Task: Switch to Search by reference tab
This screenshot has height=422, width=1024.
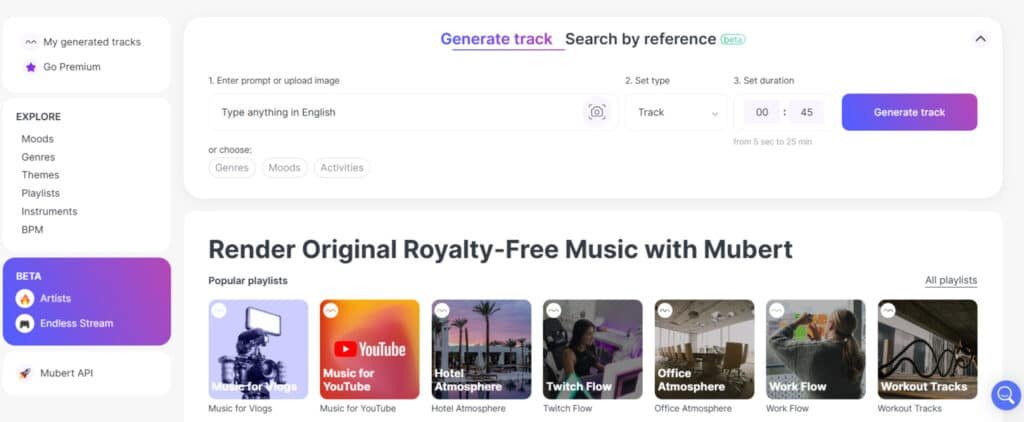Action: pos(641,39)
